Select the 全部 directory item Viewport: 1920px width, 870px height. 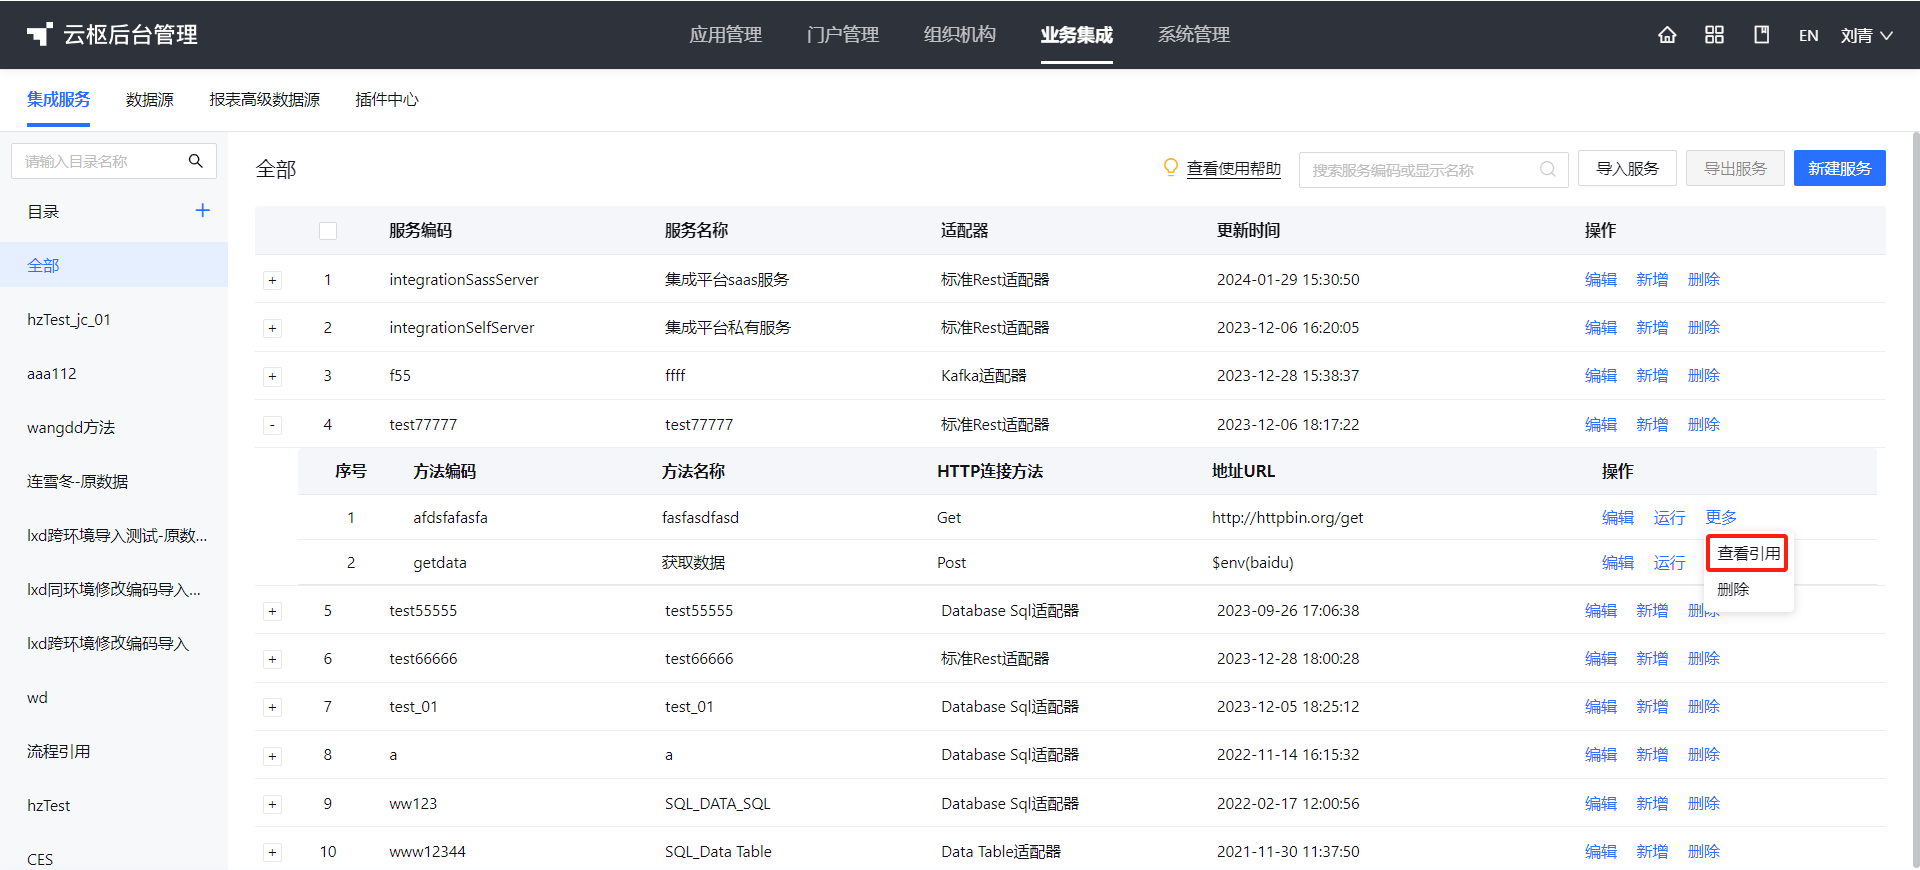114,265
